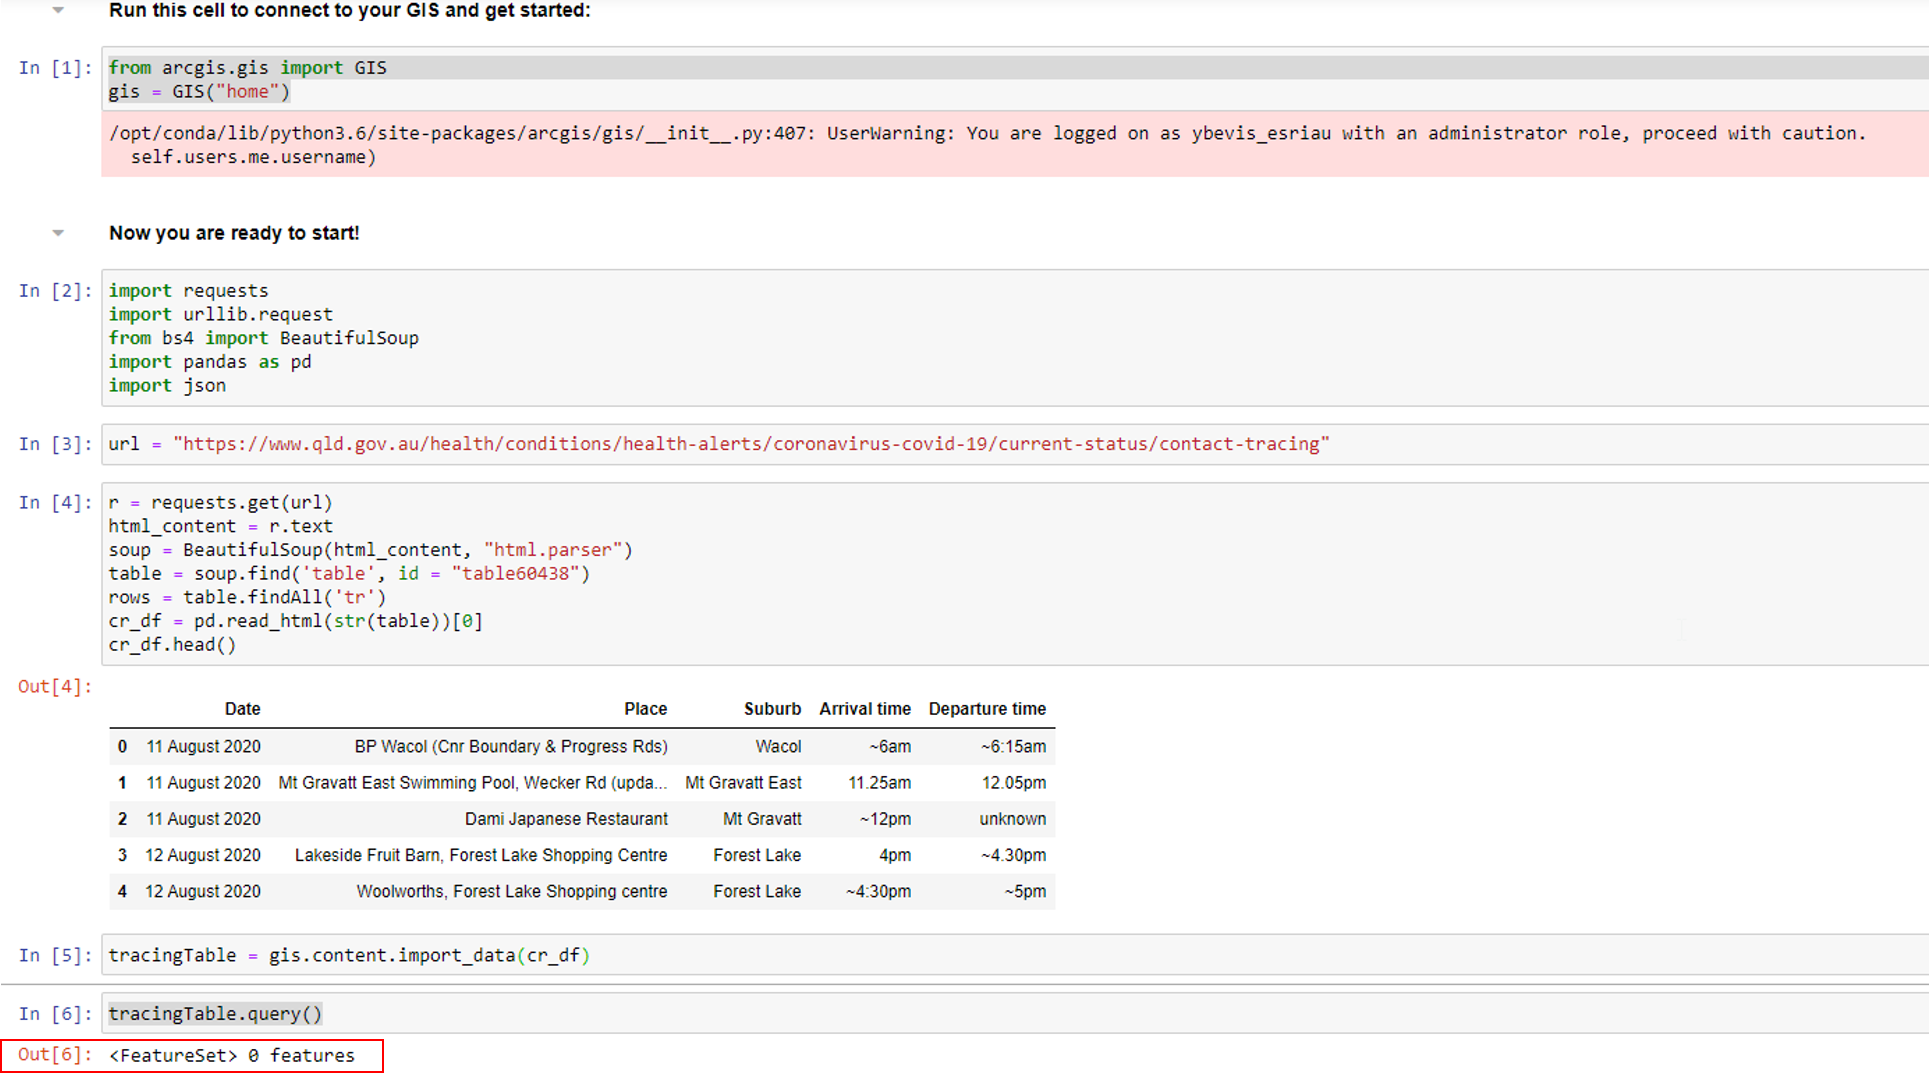Select the url assignment code cell

point(1015,444)
